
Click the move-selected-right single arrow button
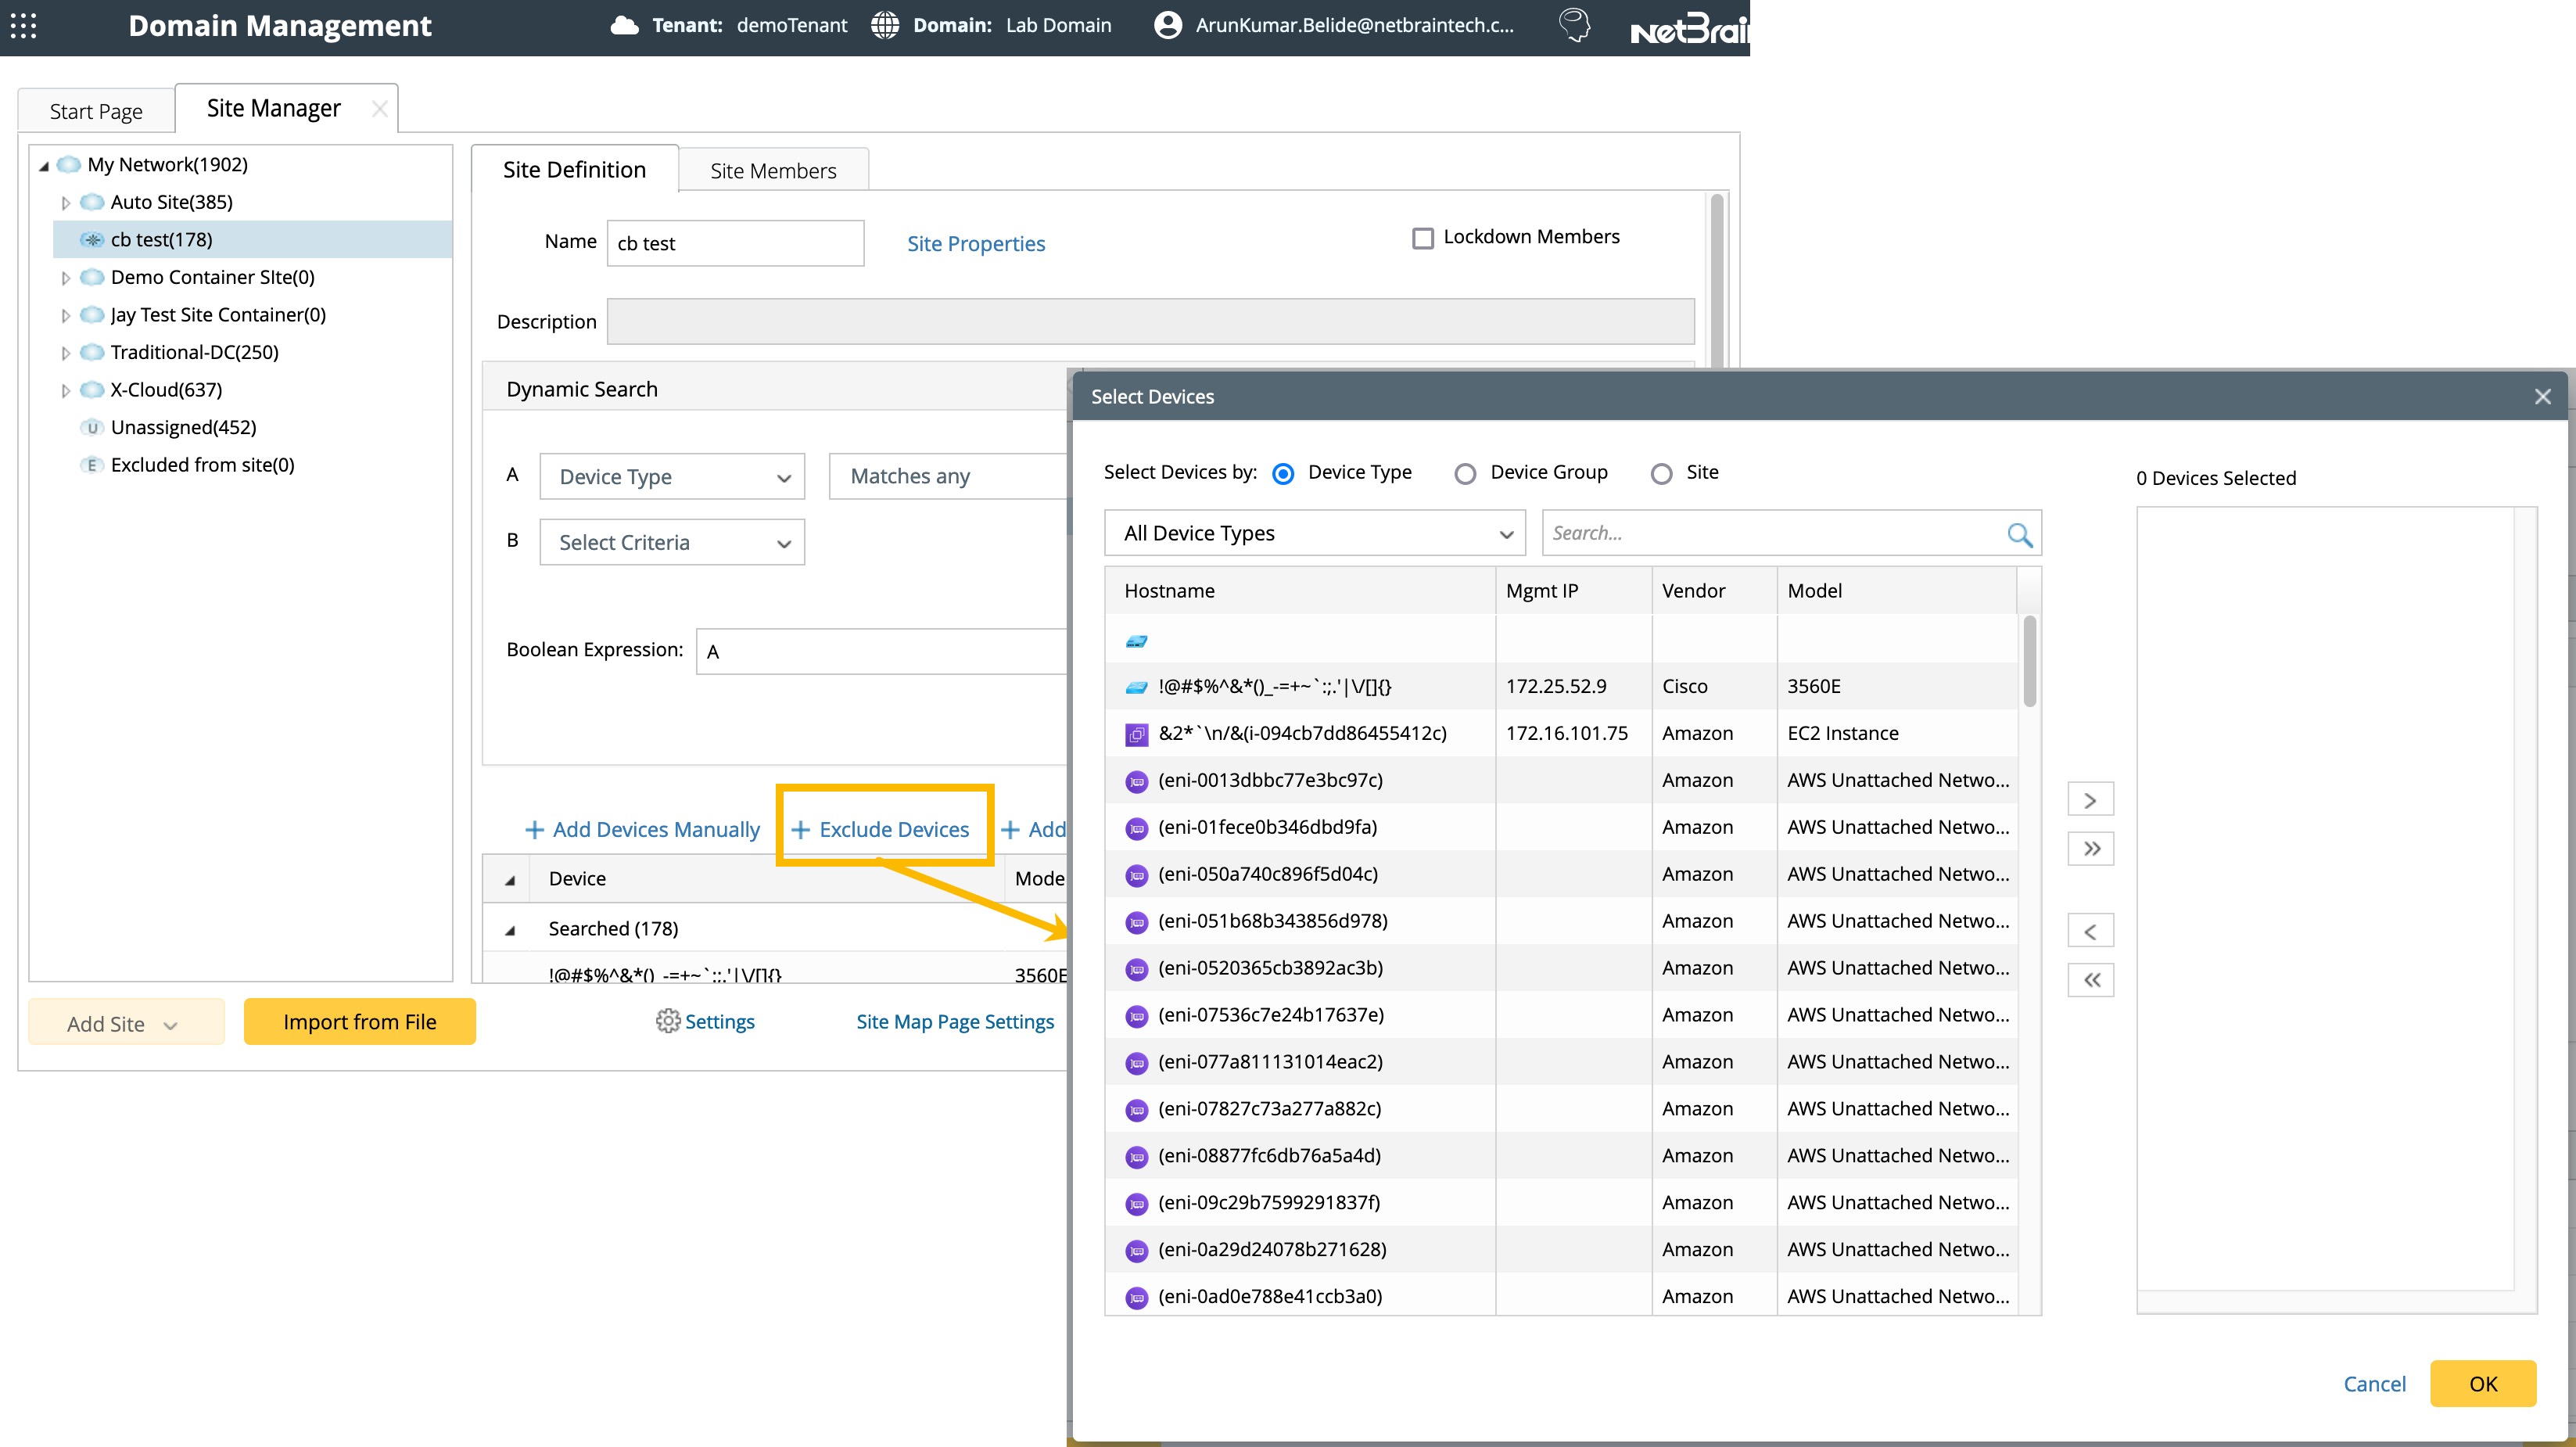pos(2090,800)
